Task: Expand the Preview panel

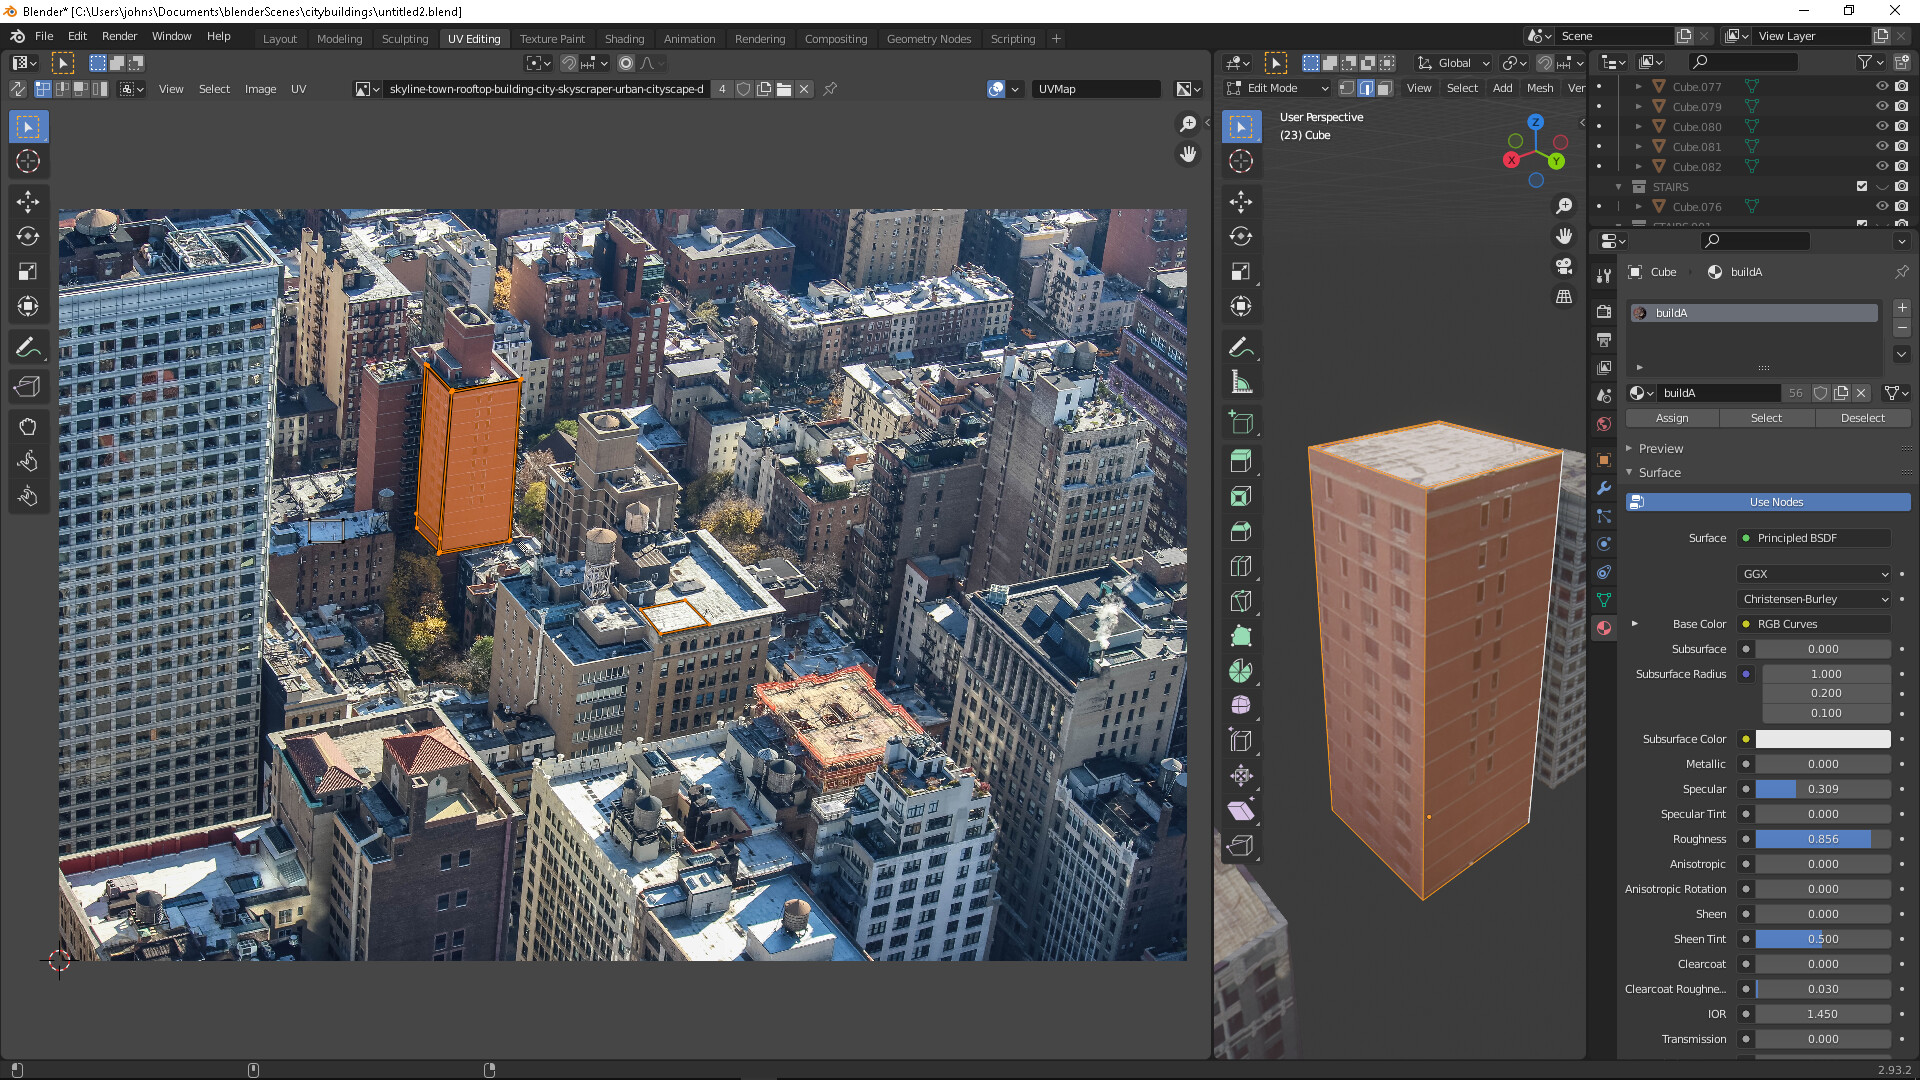Action: coord(1660,449)
